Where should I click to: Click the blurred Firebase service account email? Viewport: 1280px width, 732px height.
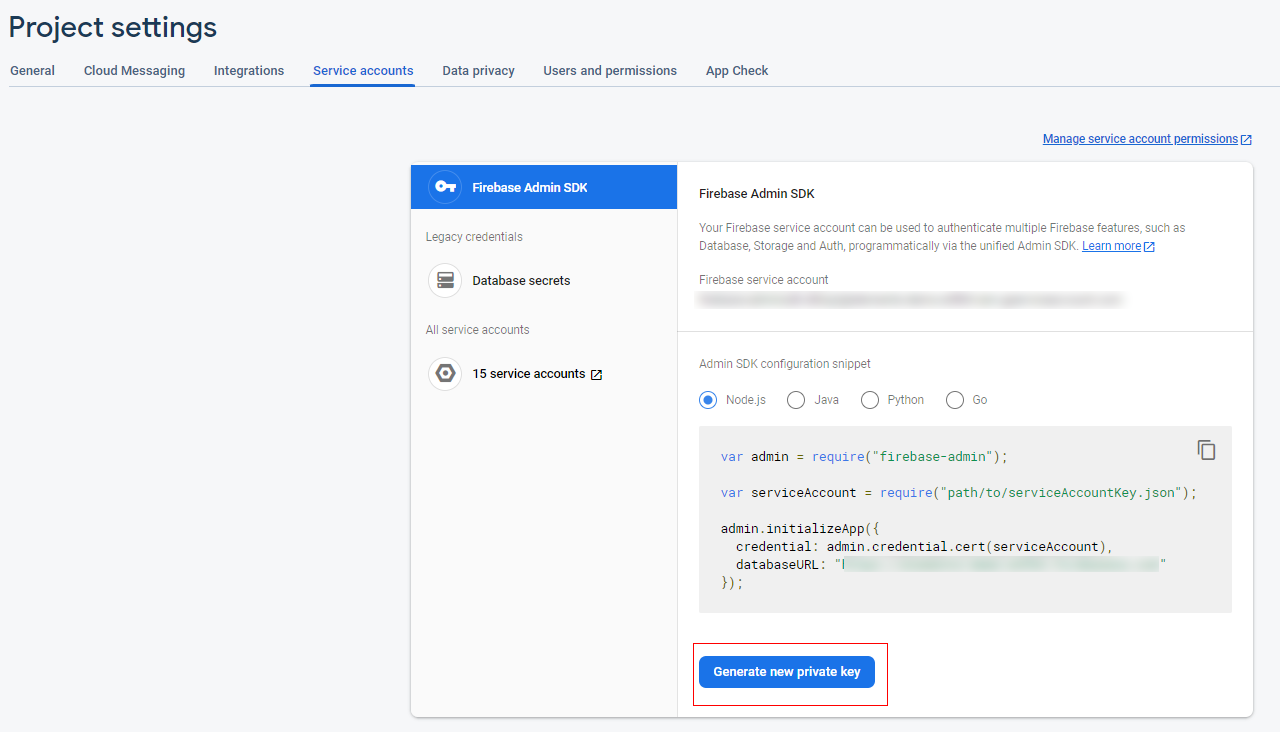tap(910, 299)
